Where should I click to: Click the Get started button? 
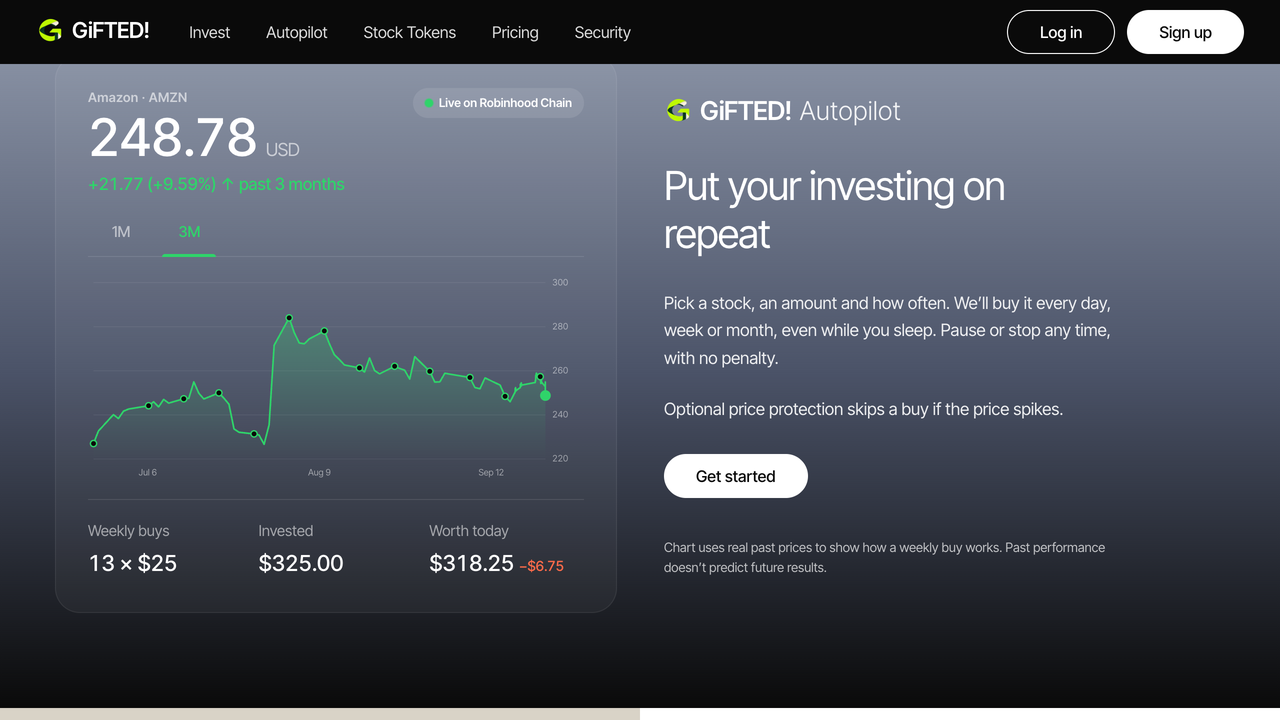pos(736,476)
